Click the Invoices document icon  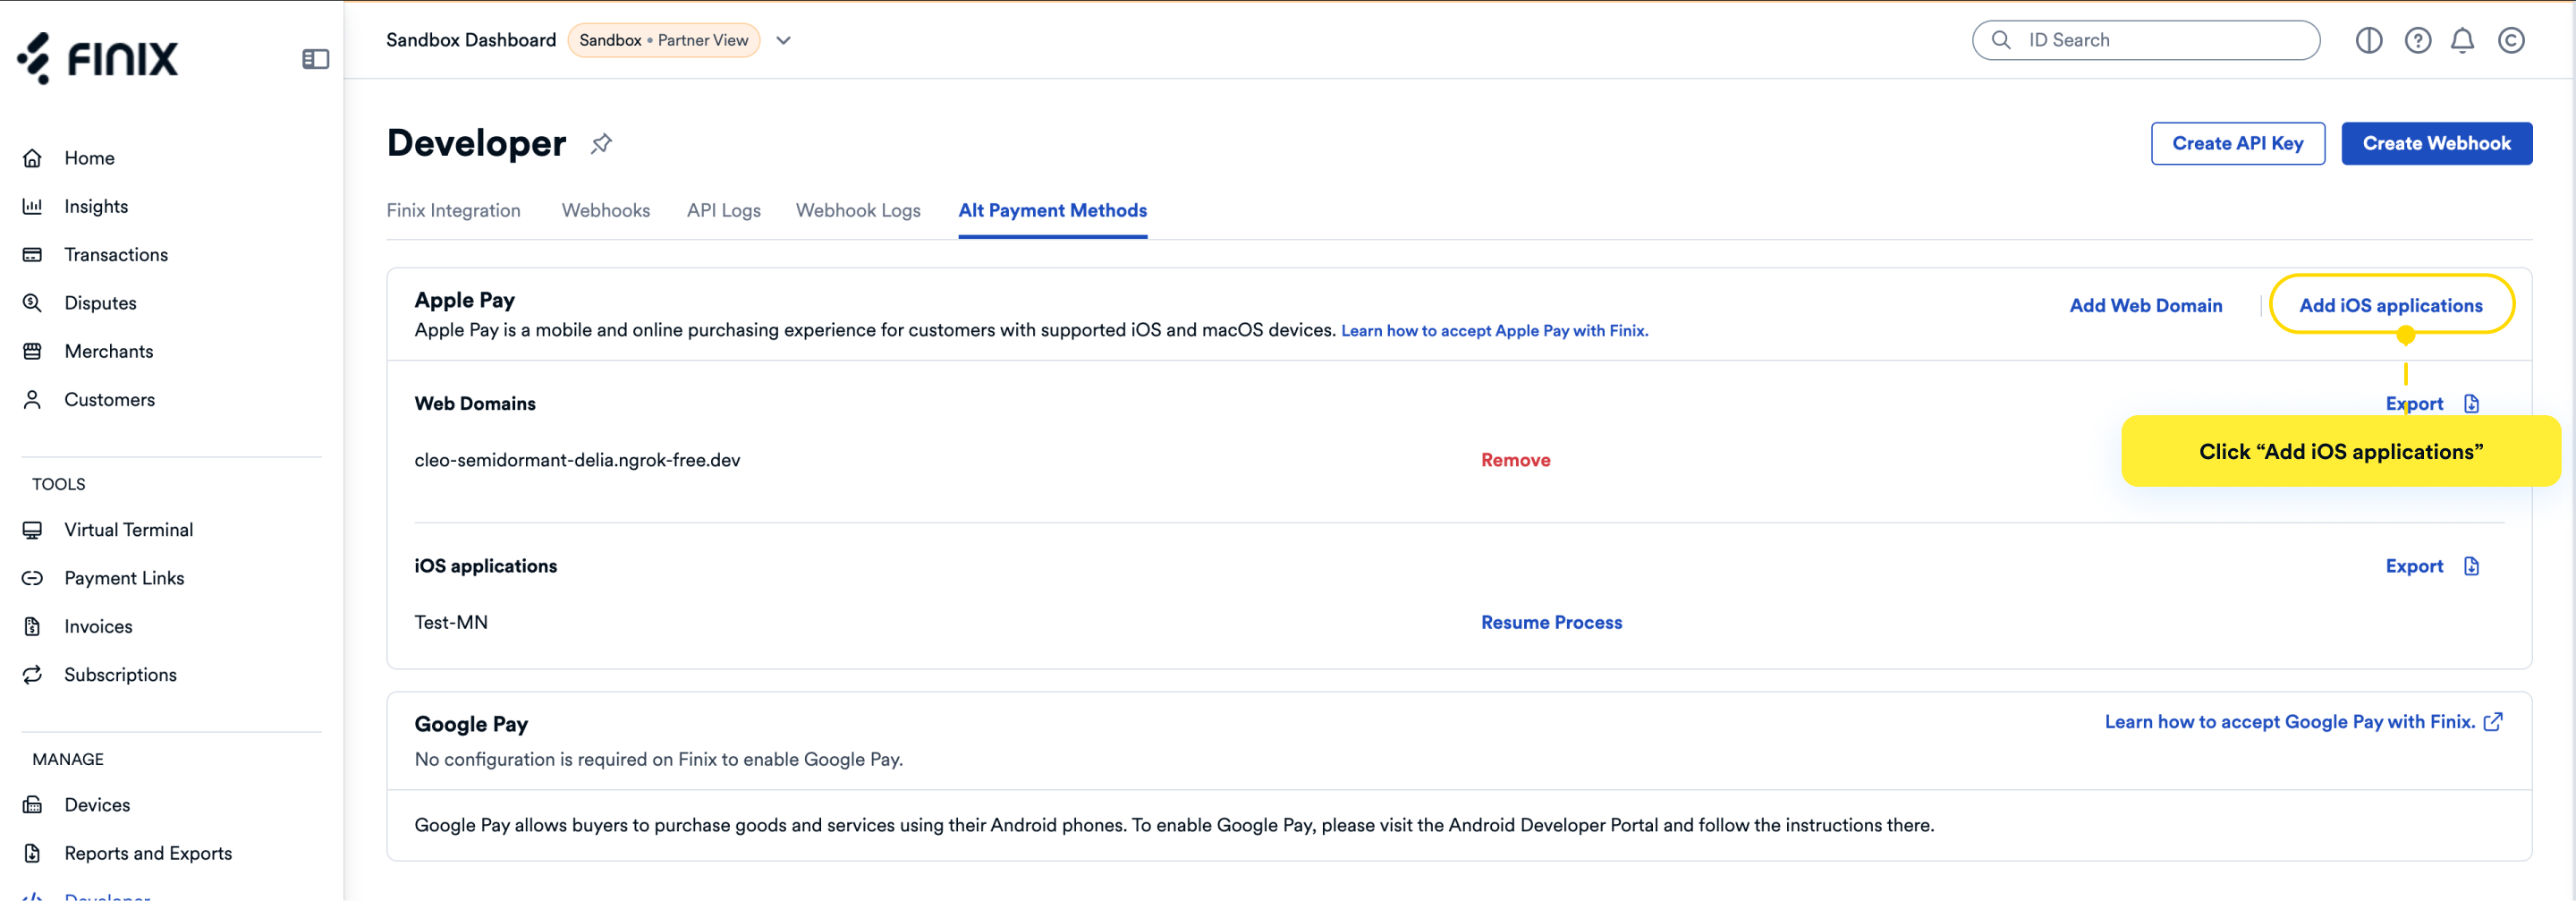(x=32, y=627)
